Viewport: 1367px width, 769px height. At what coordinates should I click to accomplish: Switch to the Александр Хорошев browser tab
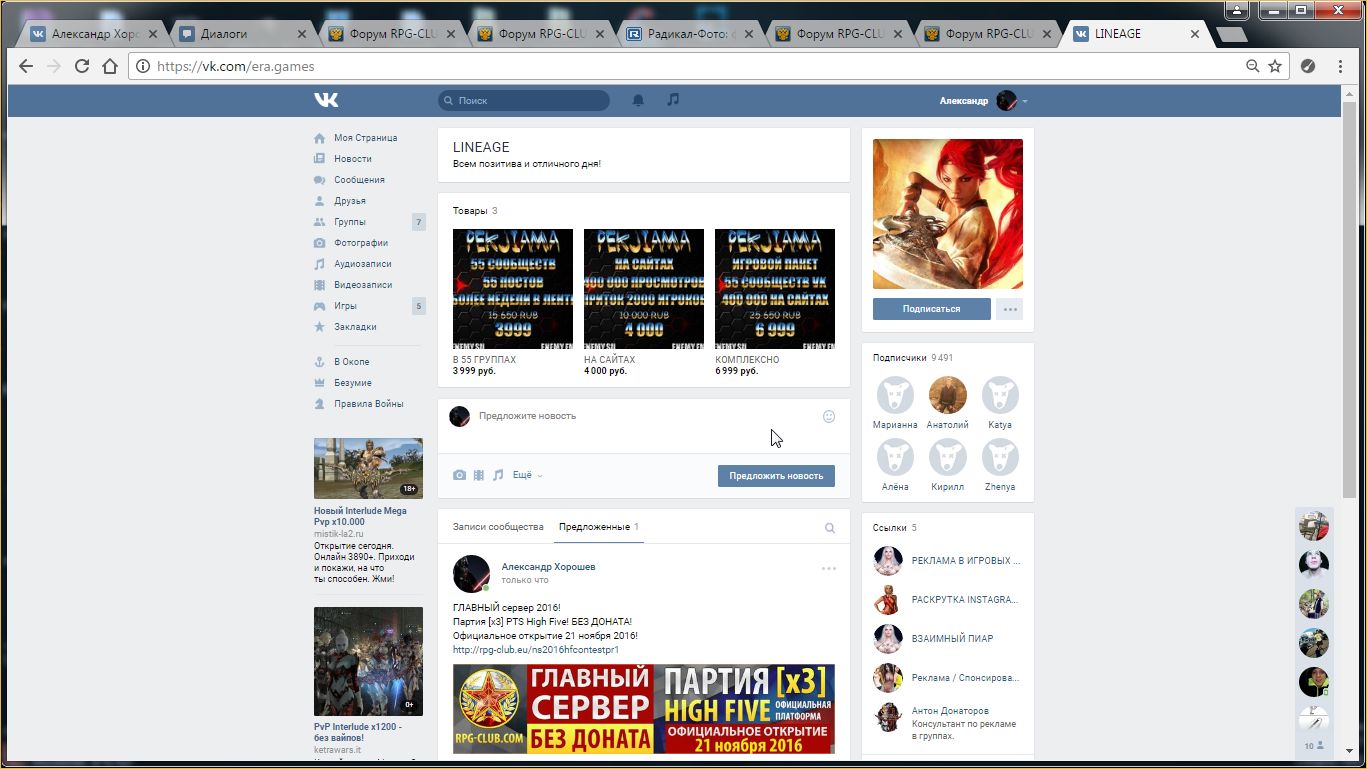tap(95, 34)
